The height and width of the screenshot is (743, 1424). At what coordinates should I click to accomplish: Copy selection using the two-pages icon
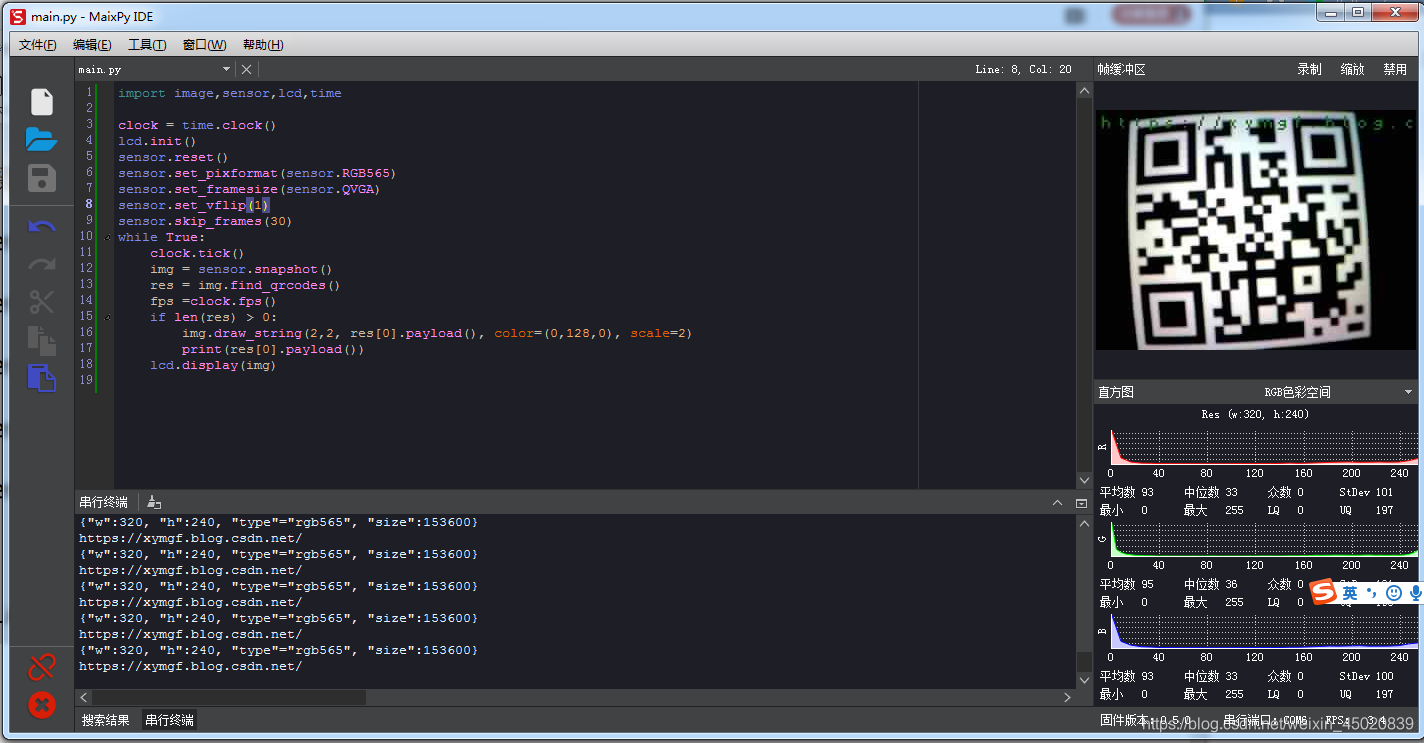point(42,340)
